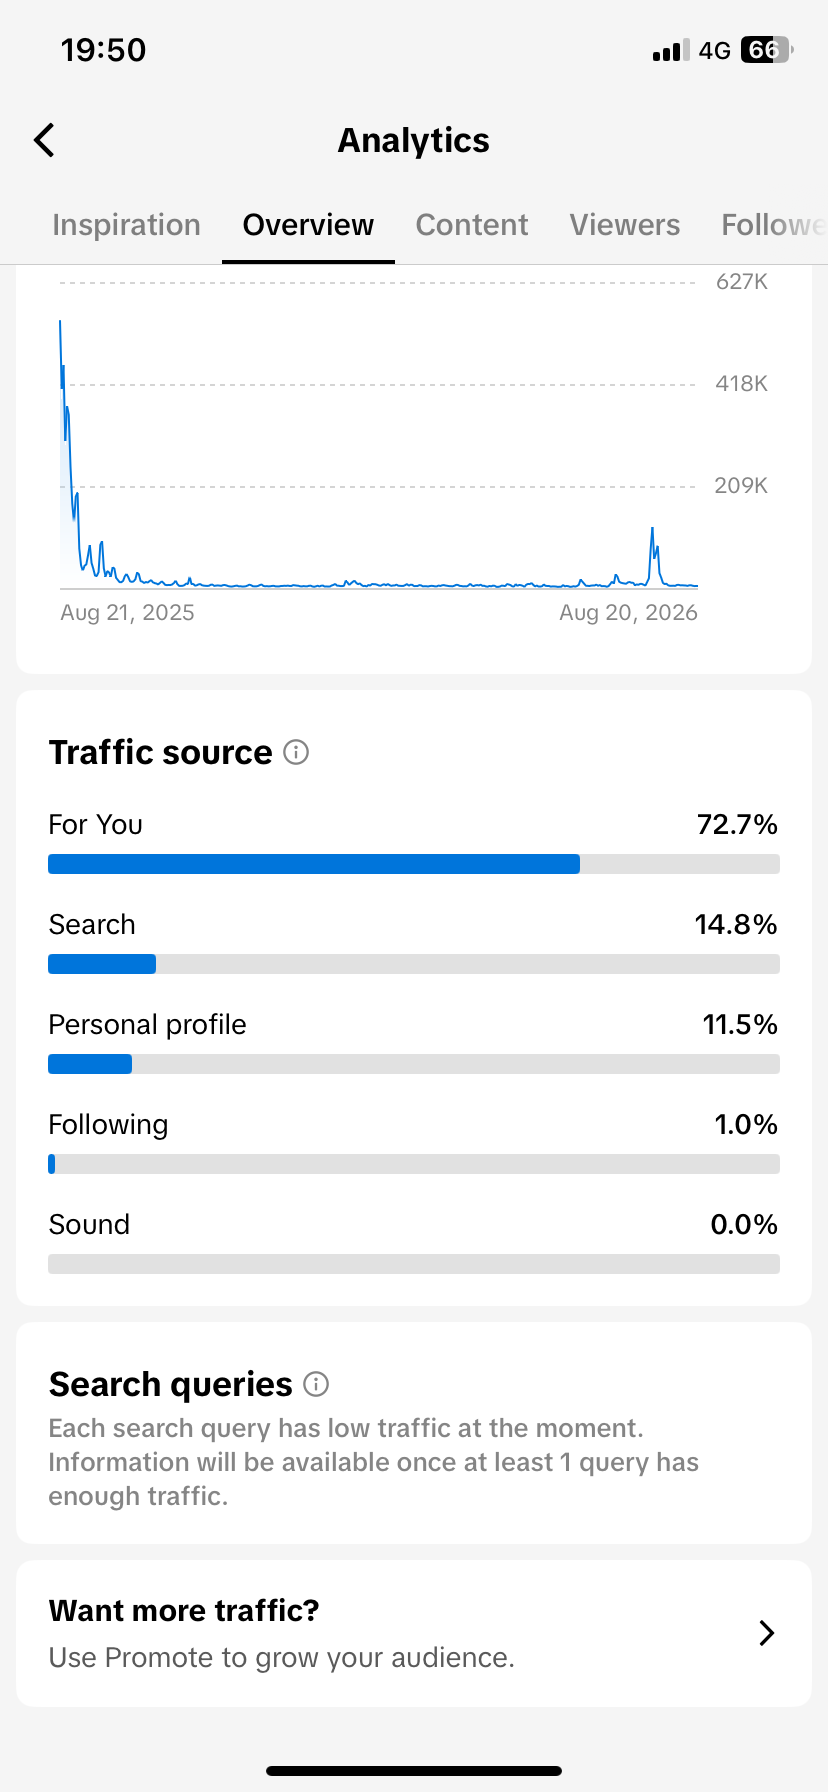828x1792 pixels.
Task: Select the Overview tab
Action: click(308, 225)
